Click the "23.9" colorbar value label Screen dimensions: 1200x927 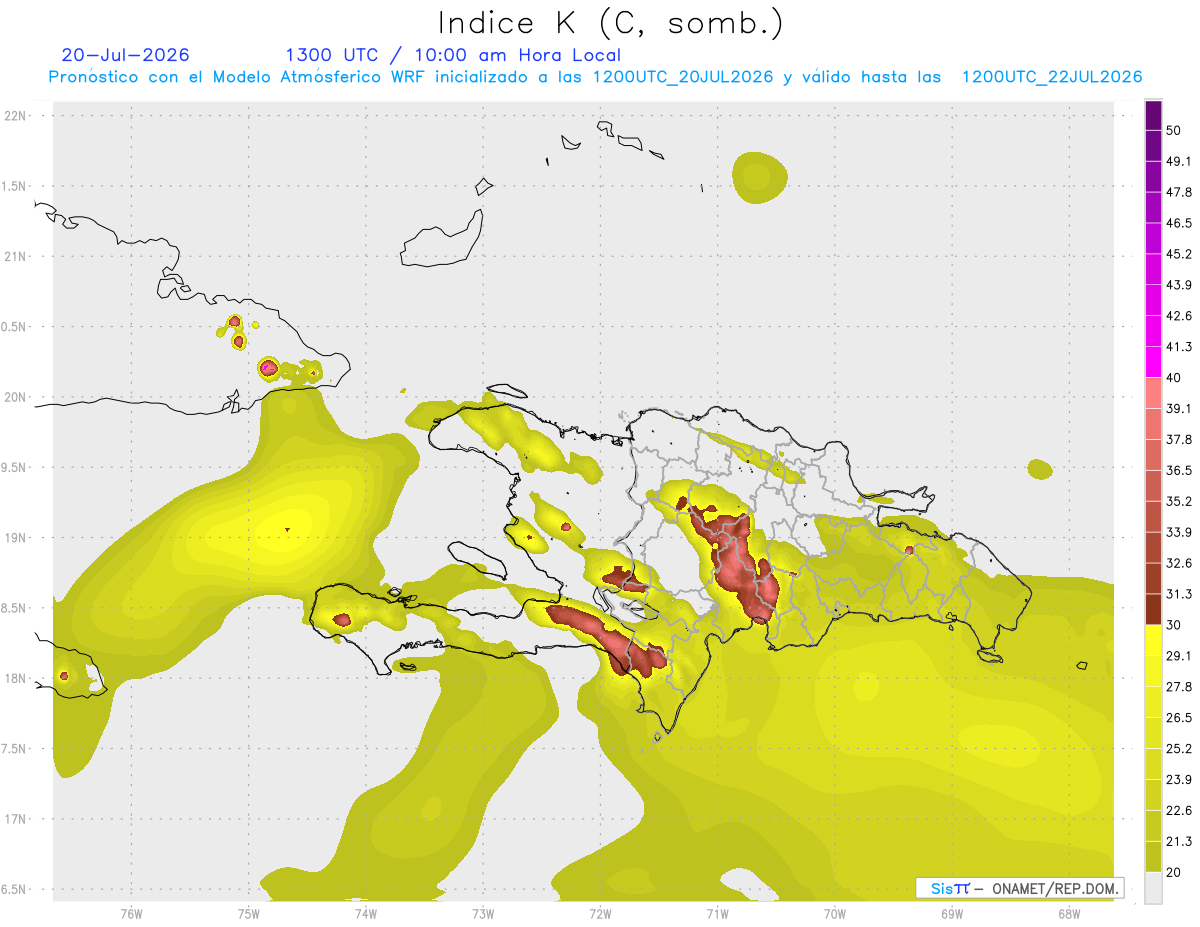1179,780
